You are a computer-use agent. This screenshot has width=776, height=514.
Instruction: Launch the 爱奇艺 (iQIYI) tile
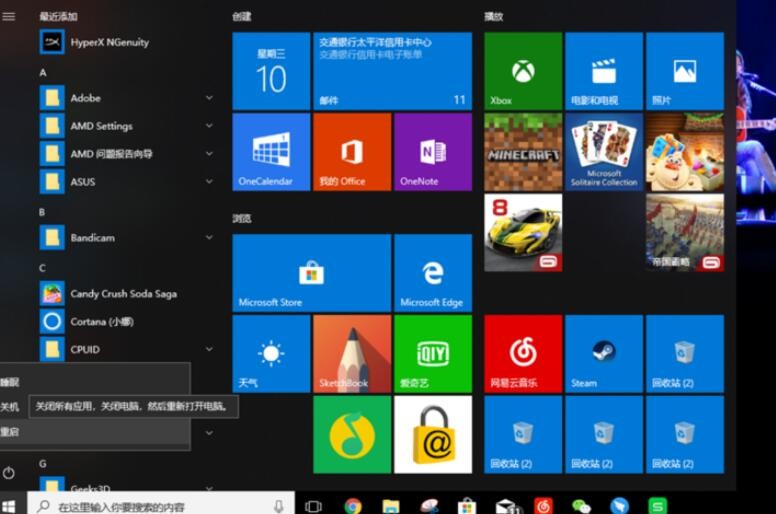pos(432,354)
